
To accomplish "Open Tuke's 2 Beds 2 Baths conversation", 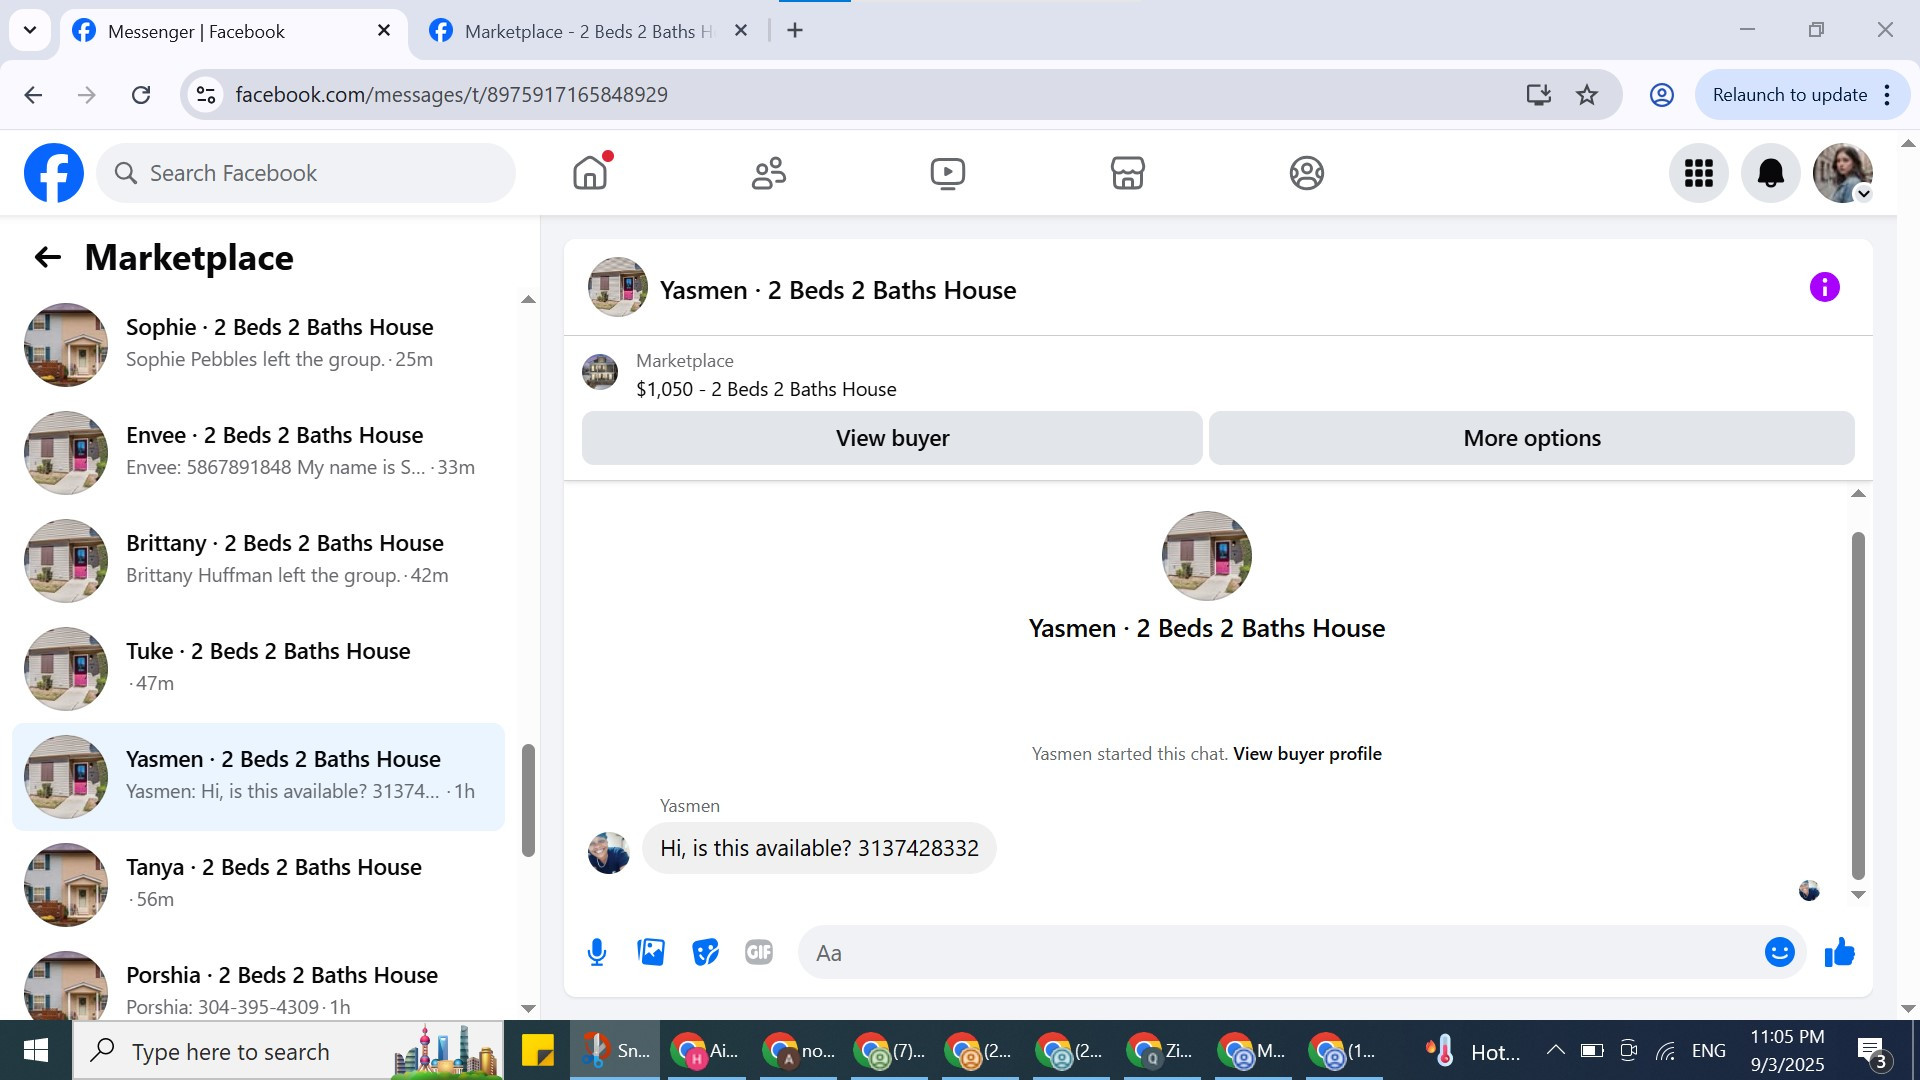I will point(258,668).
